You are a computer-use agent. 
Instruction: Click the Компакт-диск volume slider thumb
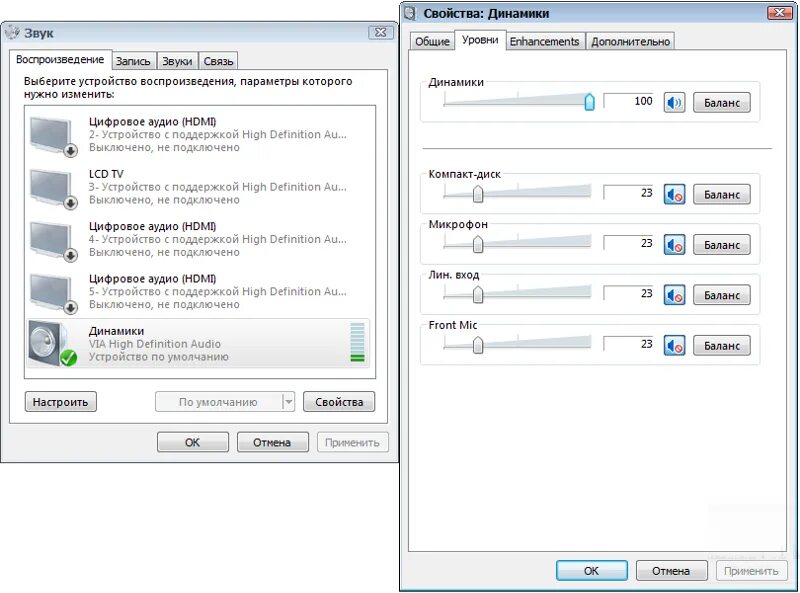(478, 193)
